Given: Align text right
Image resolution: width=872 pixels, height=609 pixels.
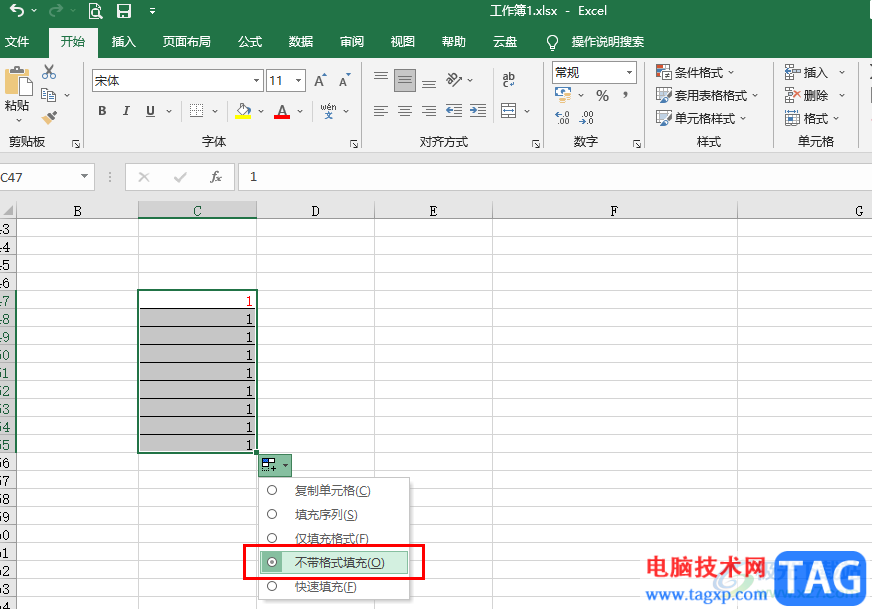Looking at the screenshot, I should (429, 111).
